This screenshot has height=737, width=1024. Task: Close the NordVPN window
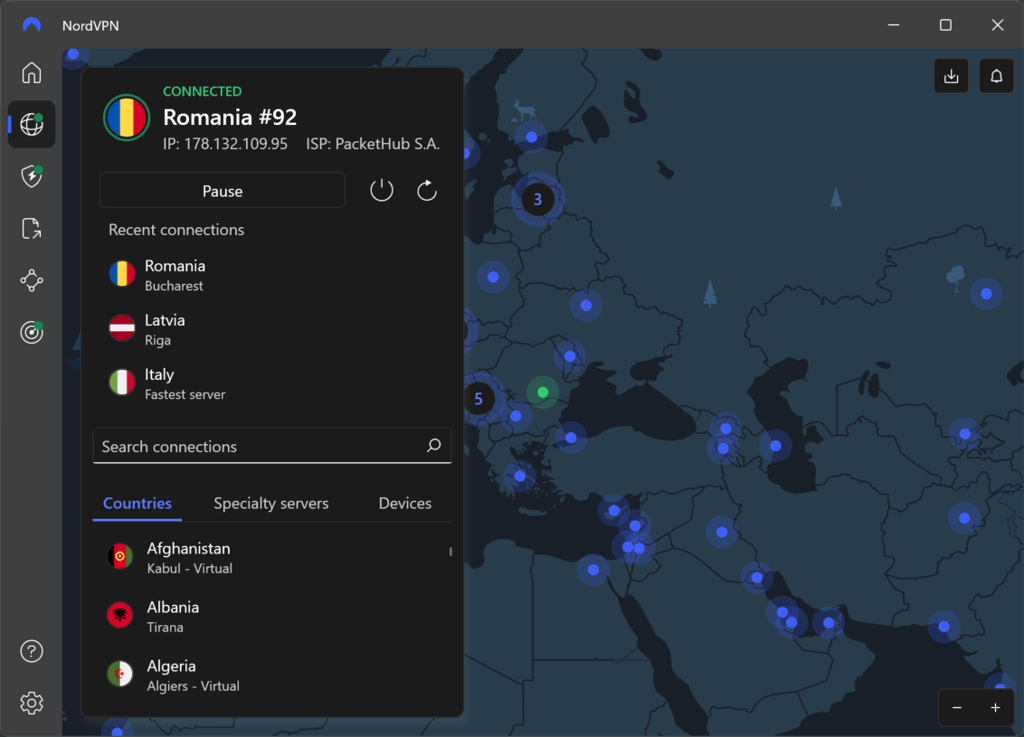coord(997,25)
